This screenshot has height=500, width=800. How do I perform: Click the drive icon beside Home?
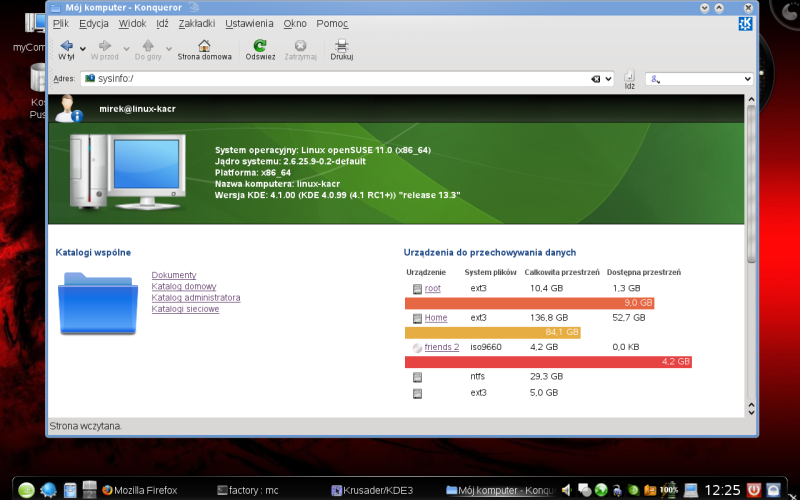pyautogui.click(x=417, y=318)
